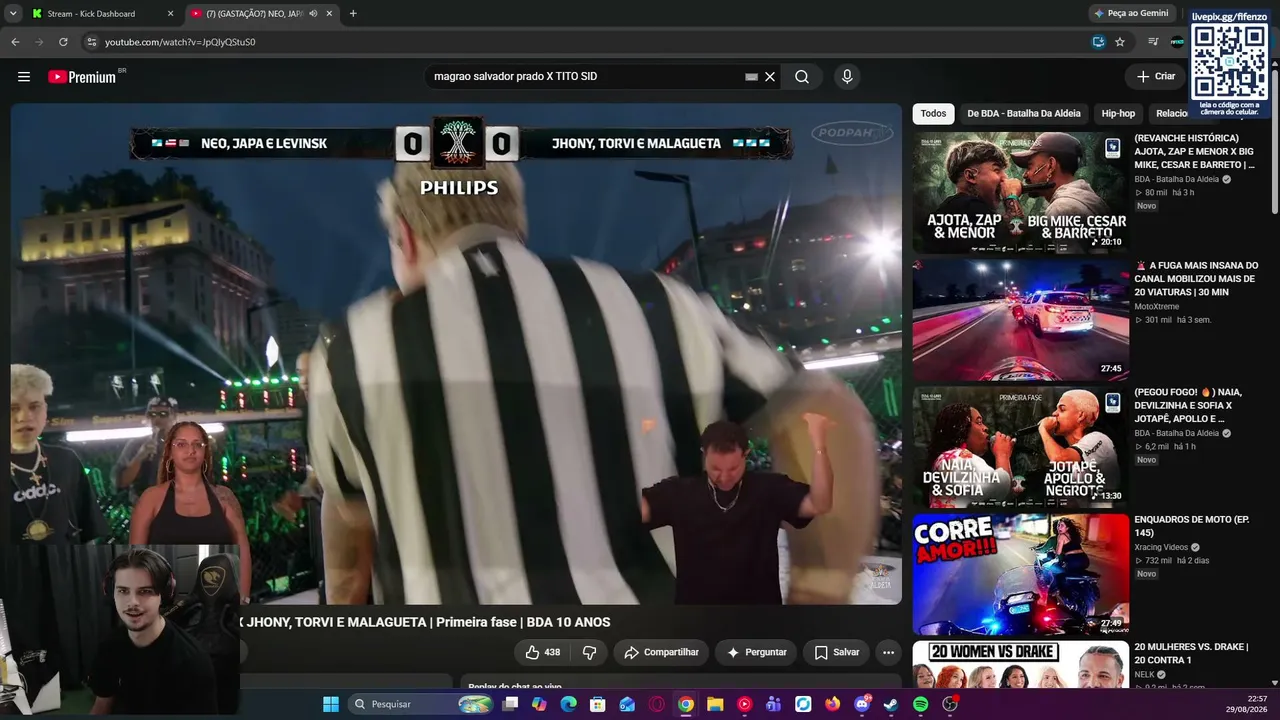Open '20 MULHERES VS. DRAKE' video title
The height and width of the screenshot is (720, 1280).
coord(1192,654)
